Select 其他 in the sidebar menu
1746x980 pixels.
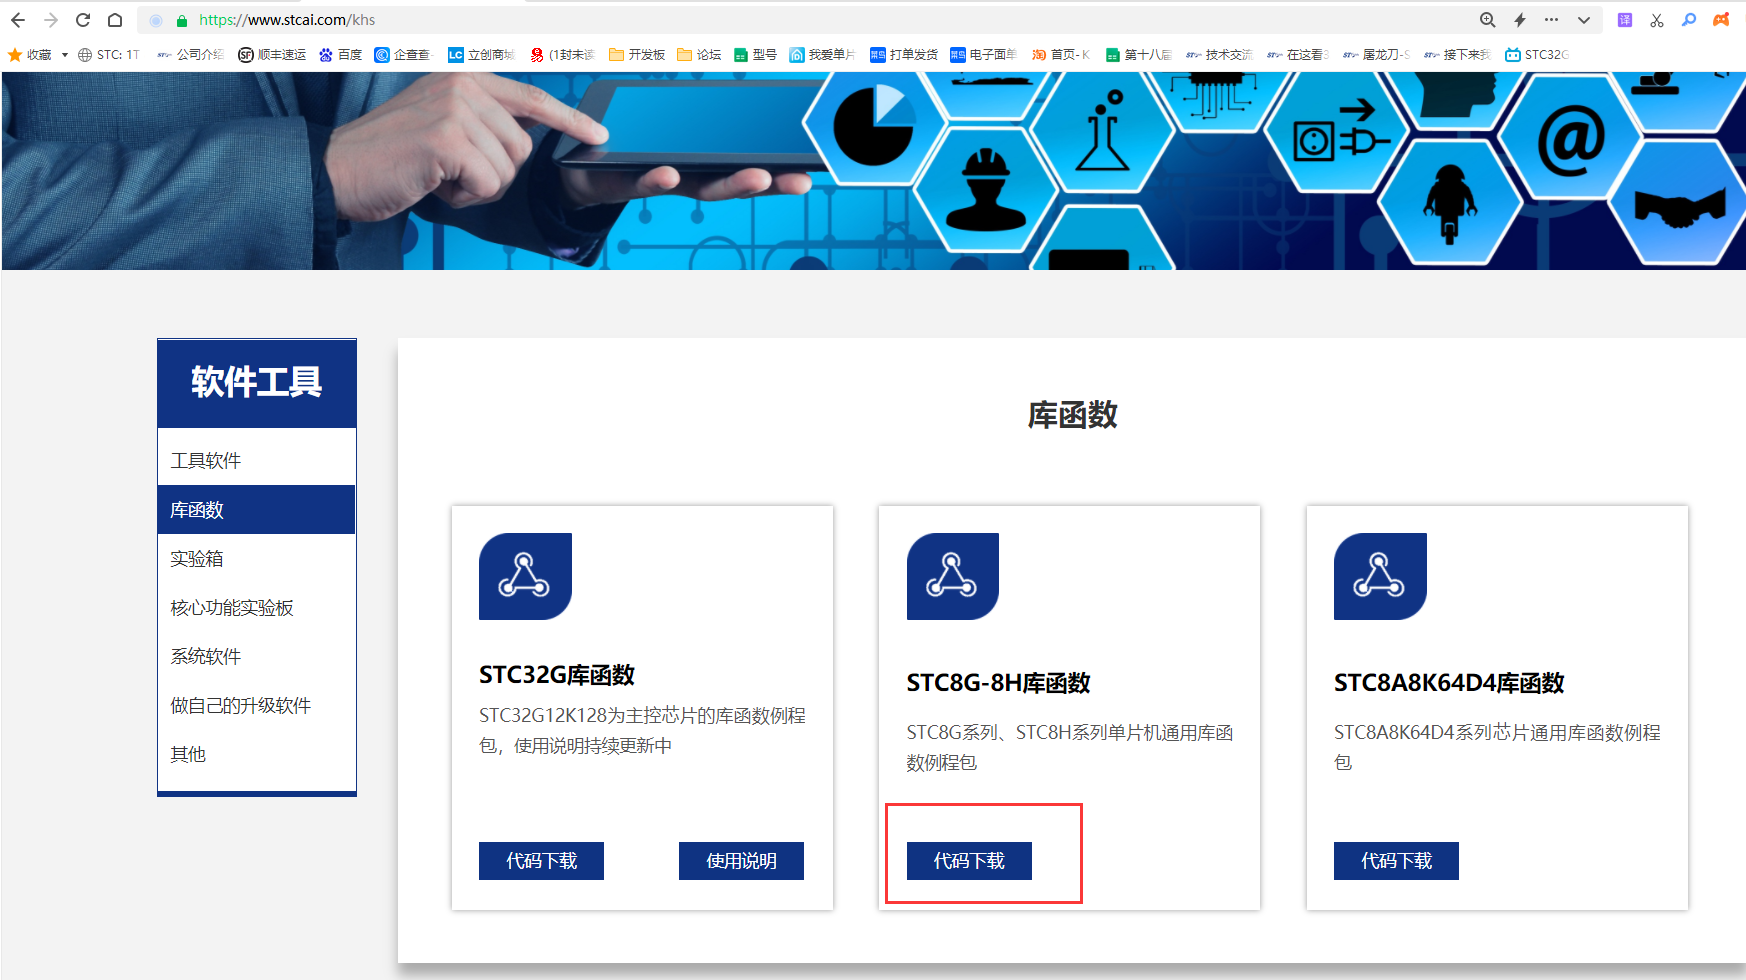click(257, 755)
